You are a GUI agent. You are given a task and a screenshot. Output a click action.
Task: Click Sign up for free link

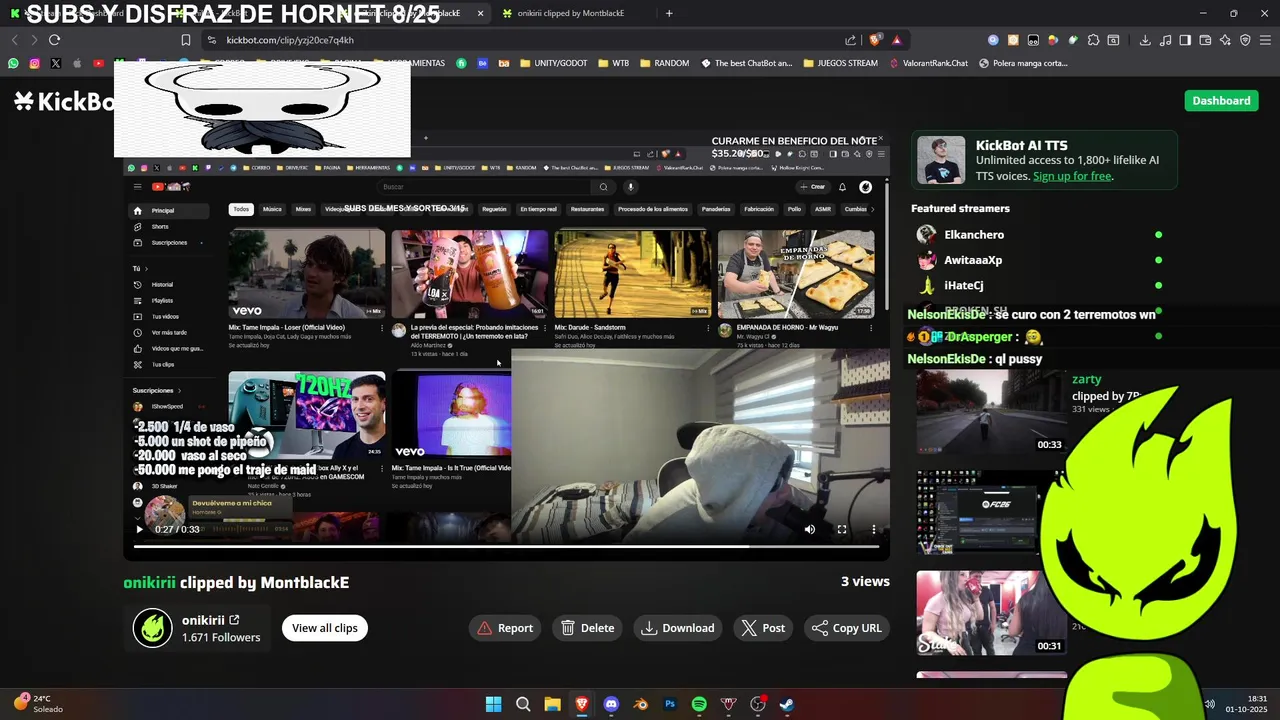point(1072,176)
